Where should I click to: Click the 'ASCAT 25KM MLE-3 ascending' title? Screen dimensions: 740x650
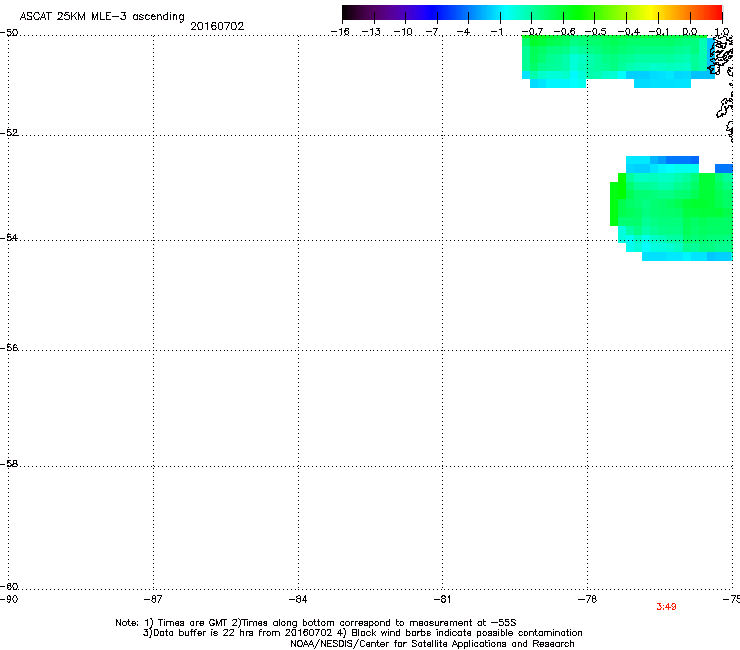(102, 17)
